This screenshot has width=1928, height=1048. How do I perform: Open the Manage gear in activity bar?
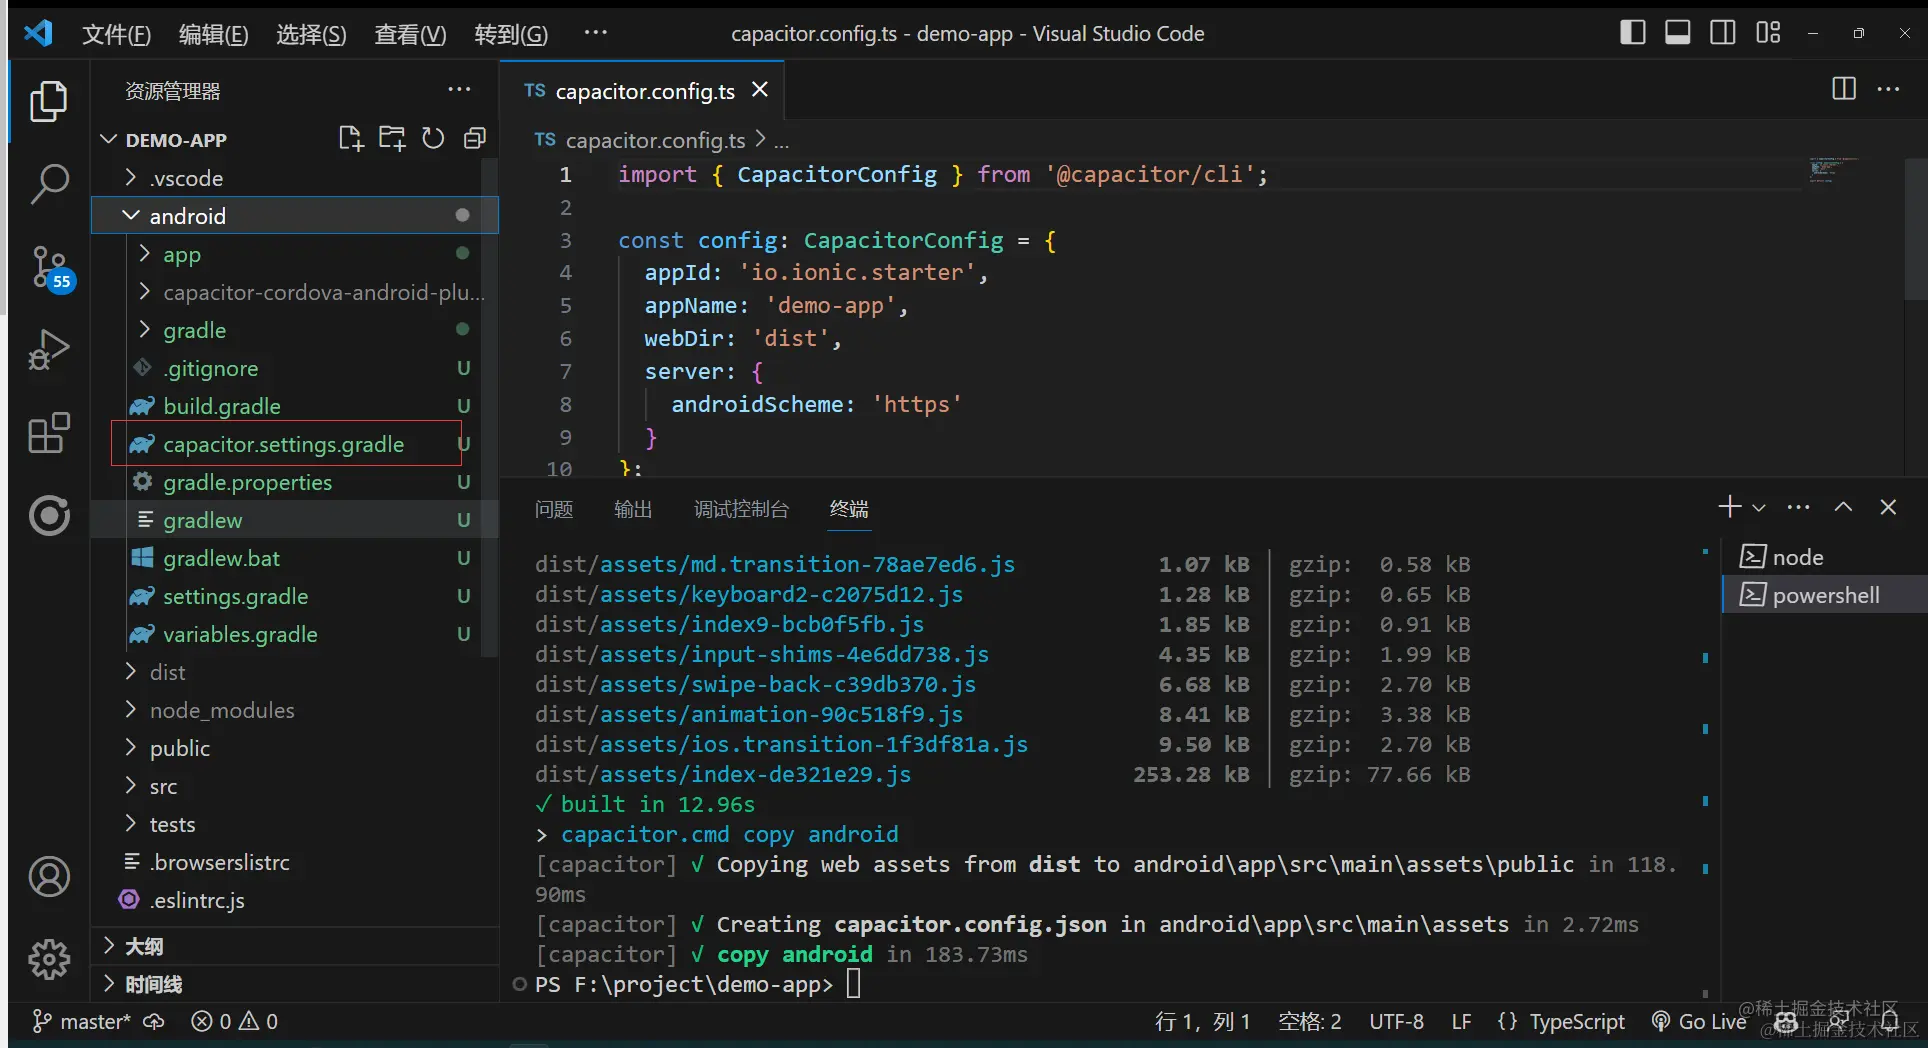pos(48,959)
